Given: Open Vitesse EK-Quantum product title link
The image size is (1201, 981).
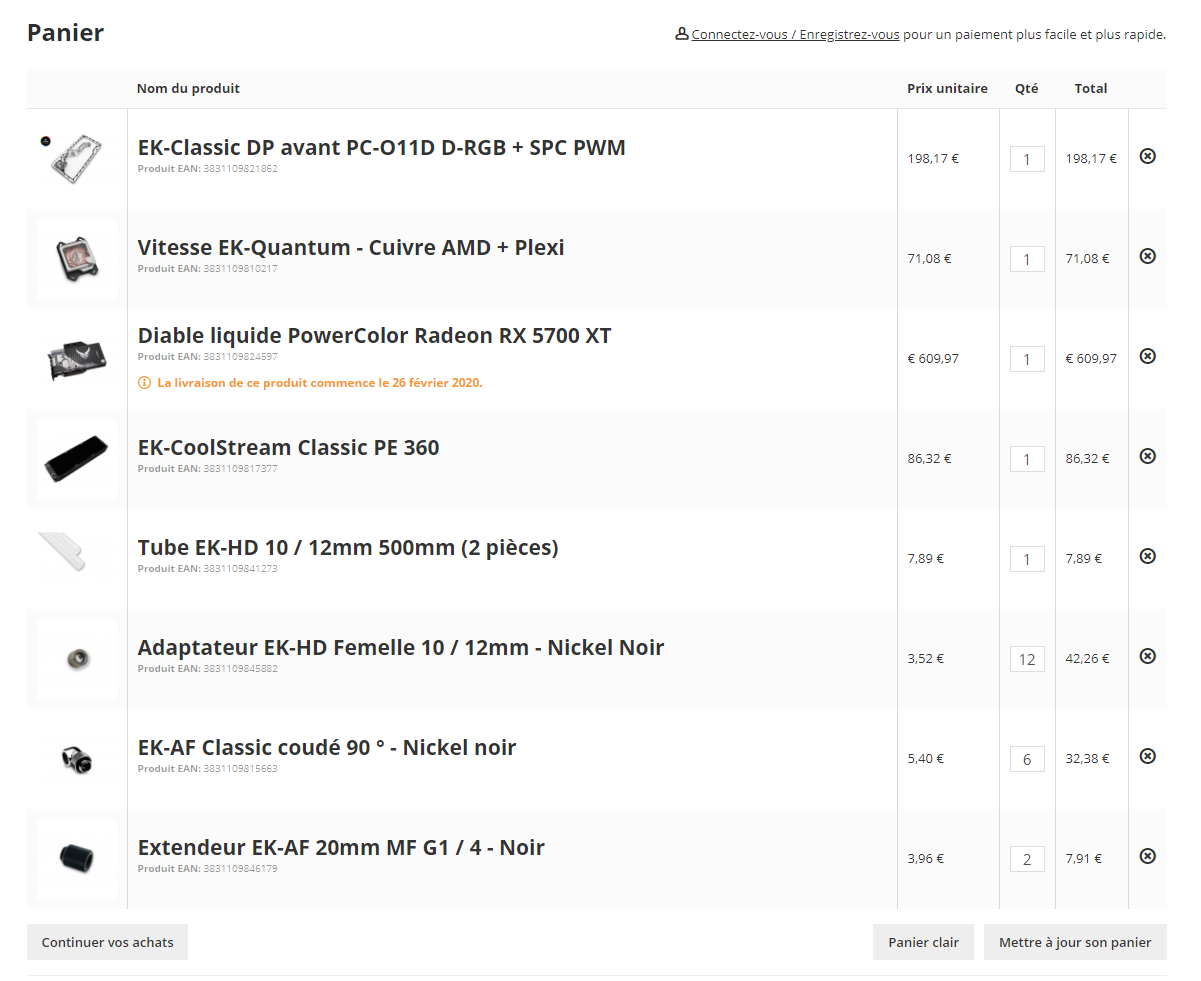Looking at the screenshot, I should point(351,247).
